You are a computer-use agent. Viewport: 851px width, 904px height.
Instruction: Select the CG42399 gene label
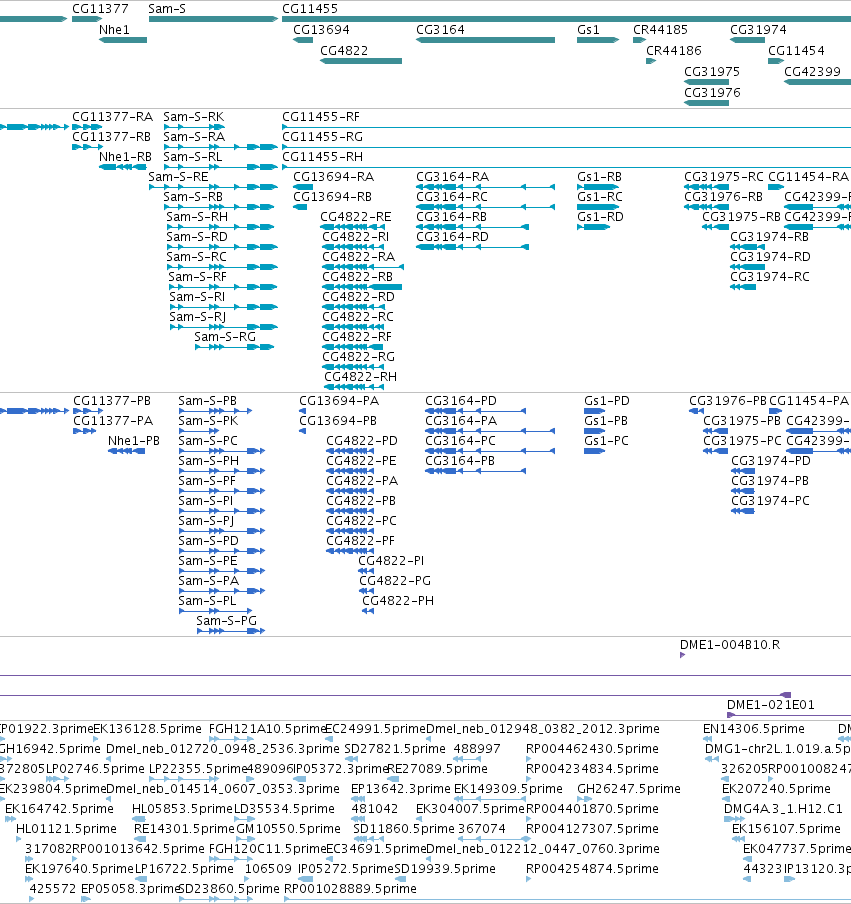[x=812, y=71]
